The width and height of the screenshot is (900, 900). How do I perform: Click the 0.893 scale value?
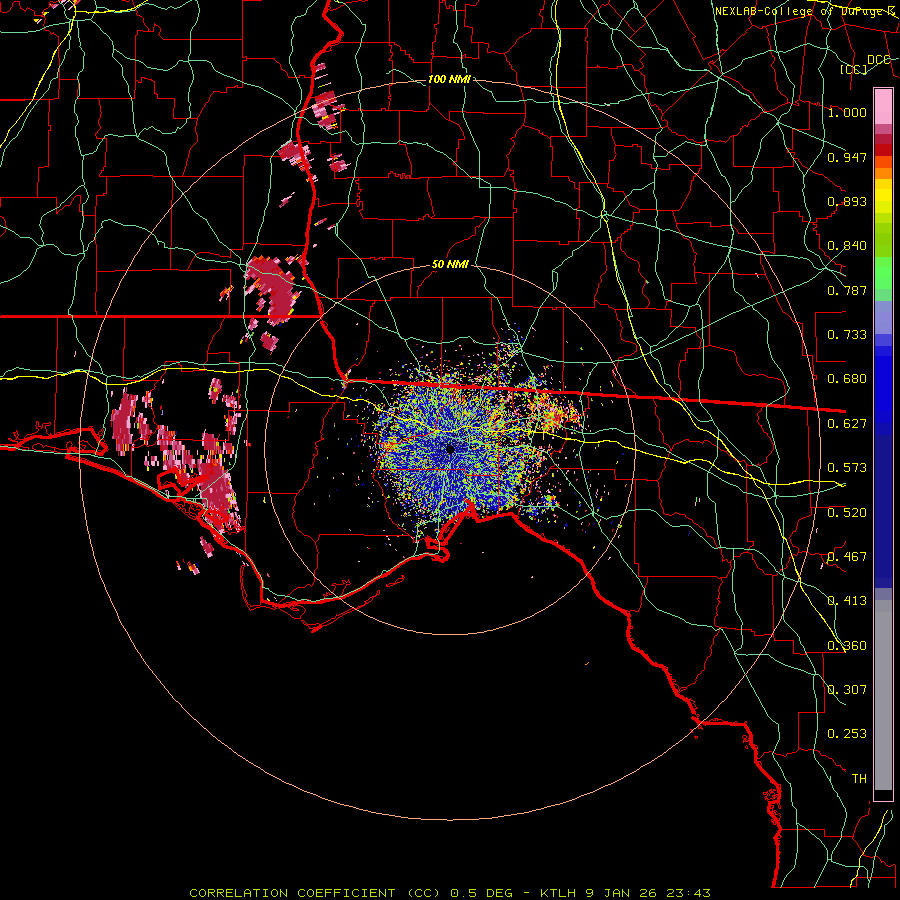[847, 201]
